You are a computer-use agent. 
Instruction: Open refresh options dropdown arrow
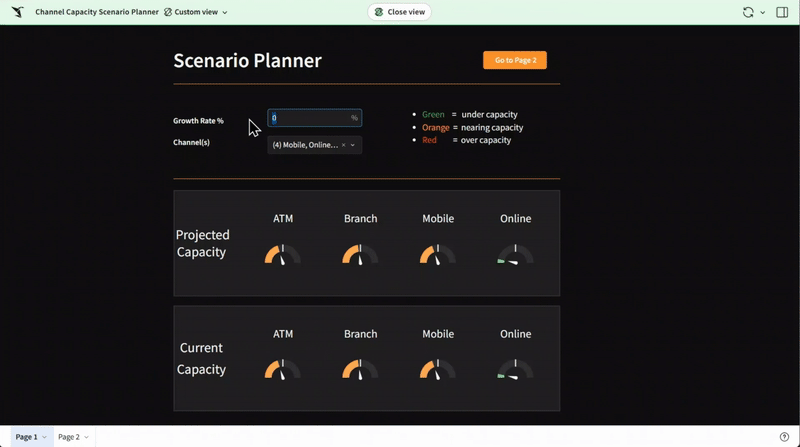[x=763, y=13]
